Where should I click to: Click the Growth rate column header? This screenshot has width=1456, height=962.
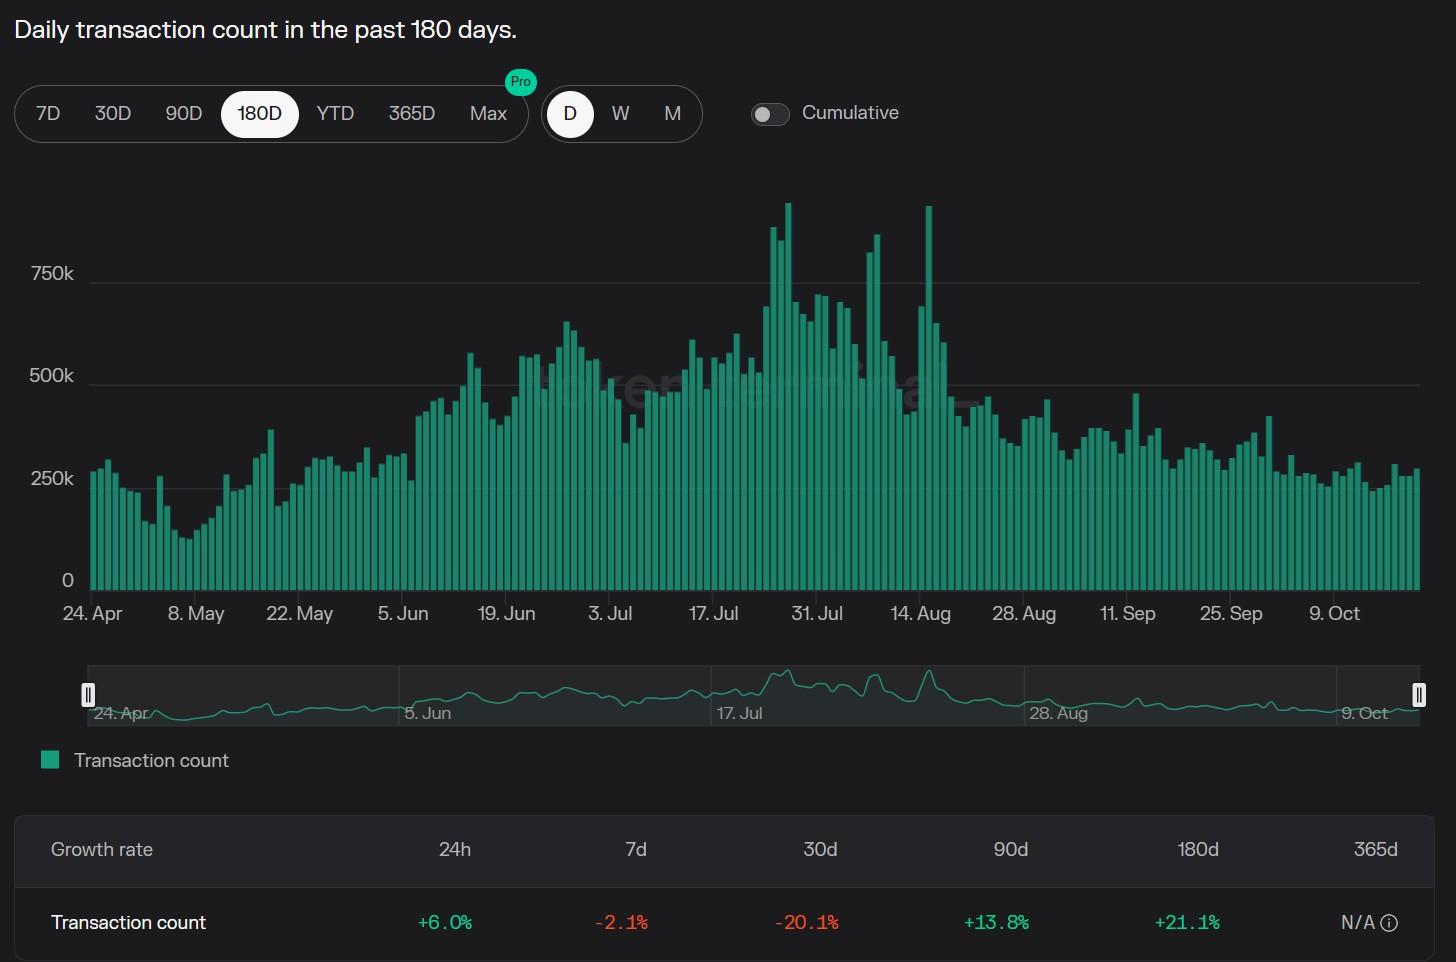(x=102, y=849)
